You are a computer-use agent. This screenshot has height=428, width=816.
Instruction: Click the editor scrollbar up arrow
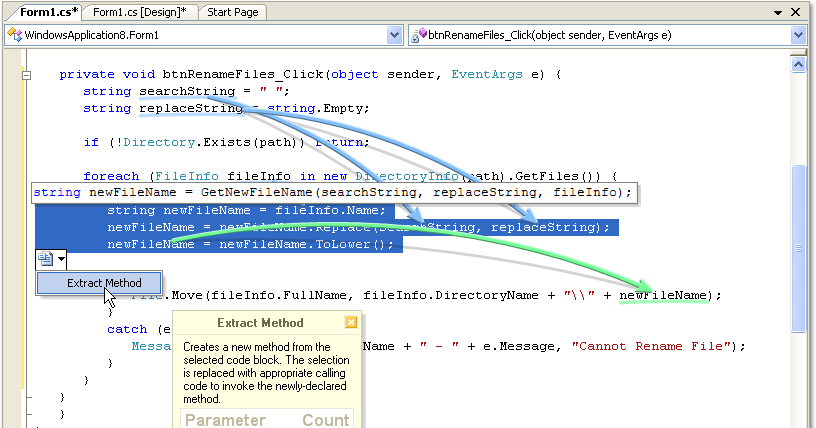pyautogui.click(x=798, y=66)
